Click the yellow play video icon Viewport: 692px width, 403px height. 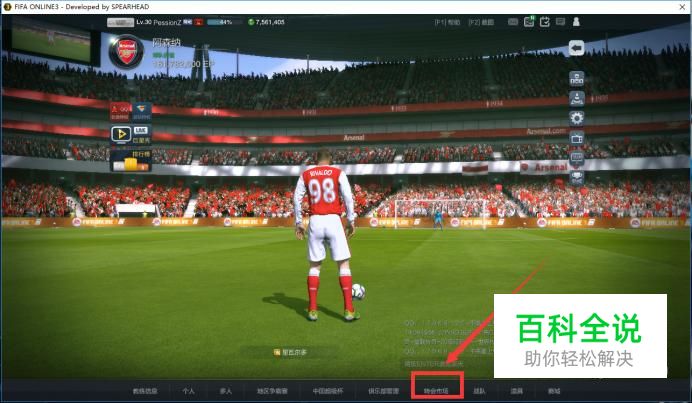click(120, 134)
